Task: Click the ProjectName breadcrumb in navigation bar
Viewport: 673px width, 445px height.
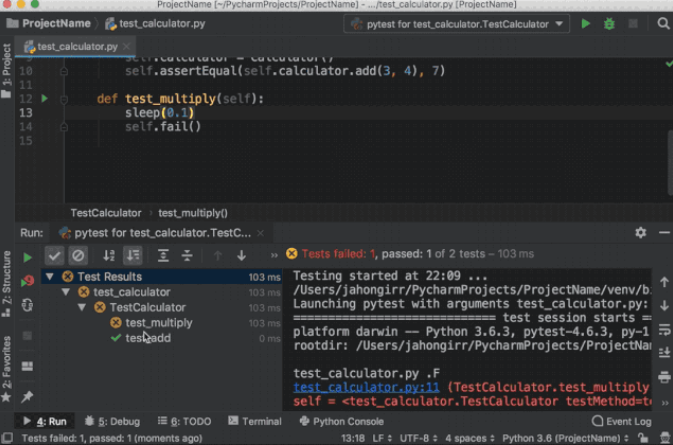Action: point(48,24)
